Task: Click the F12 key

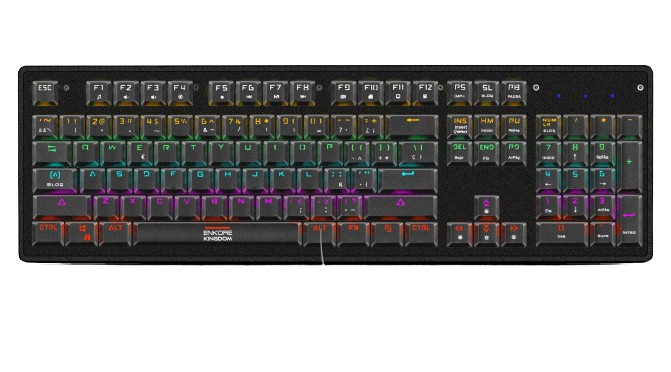Action: (x=425, y=92)
